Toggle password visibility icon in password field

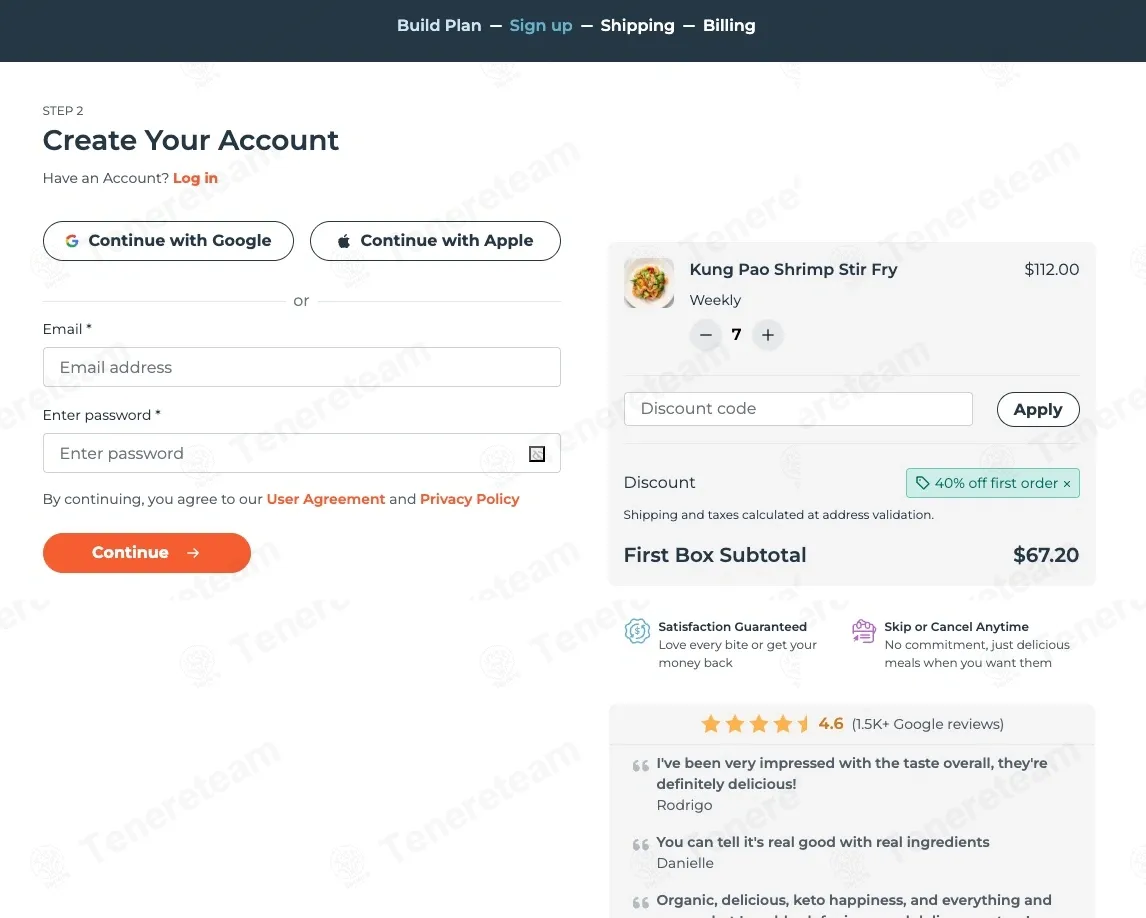click(x=537, y=454)
